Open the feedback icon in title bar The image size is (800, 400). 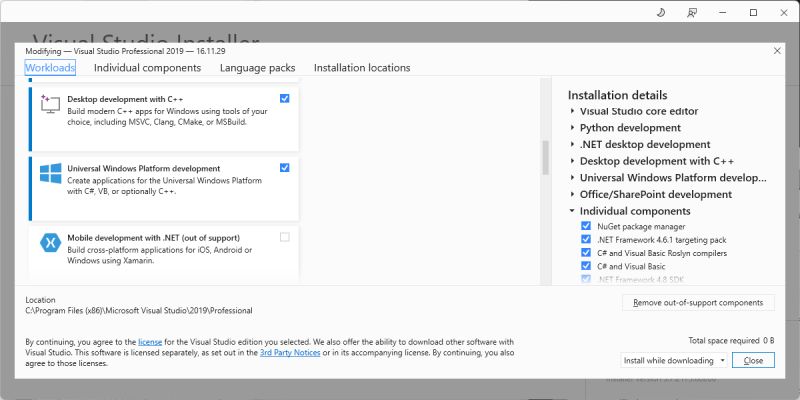pos(691,13)
